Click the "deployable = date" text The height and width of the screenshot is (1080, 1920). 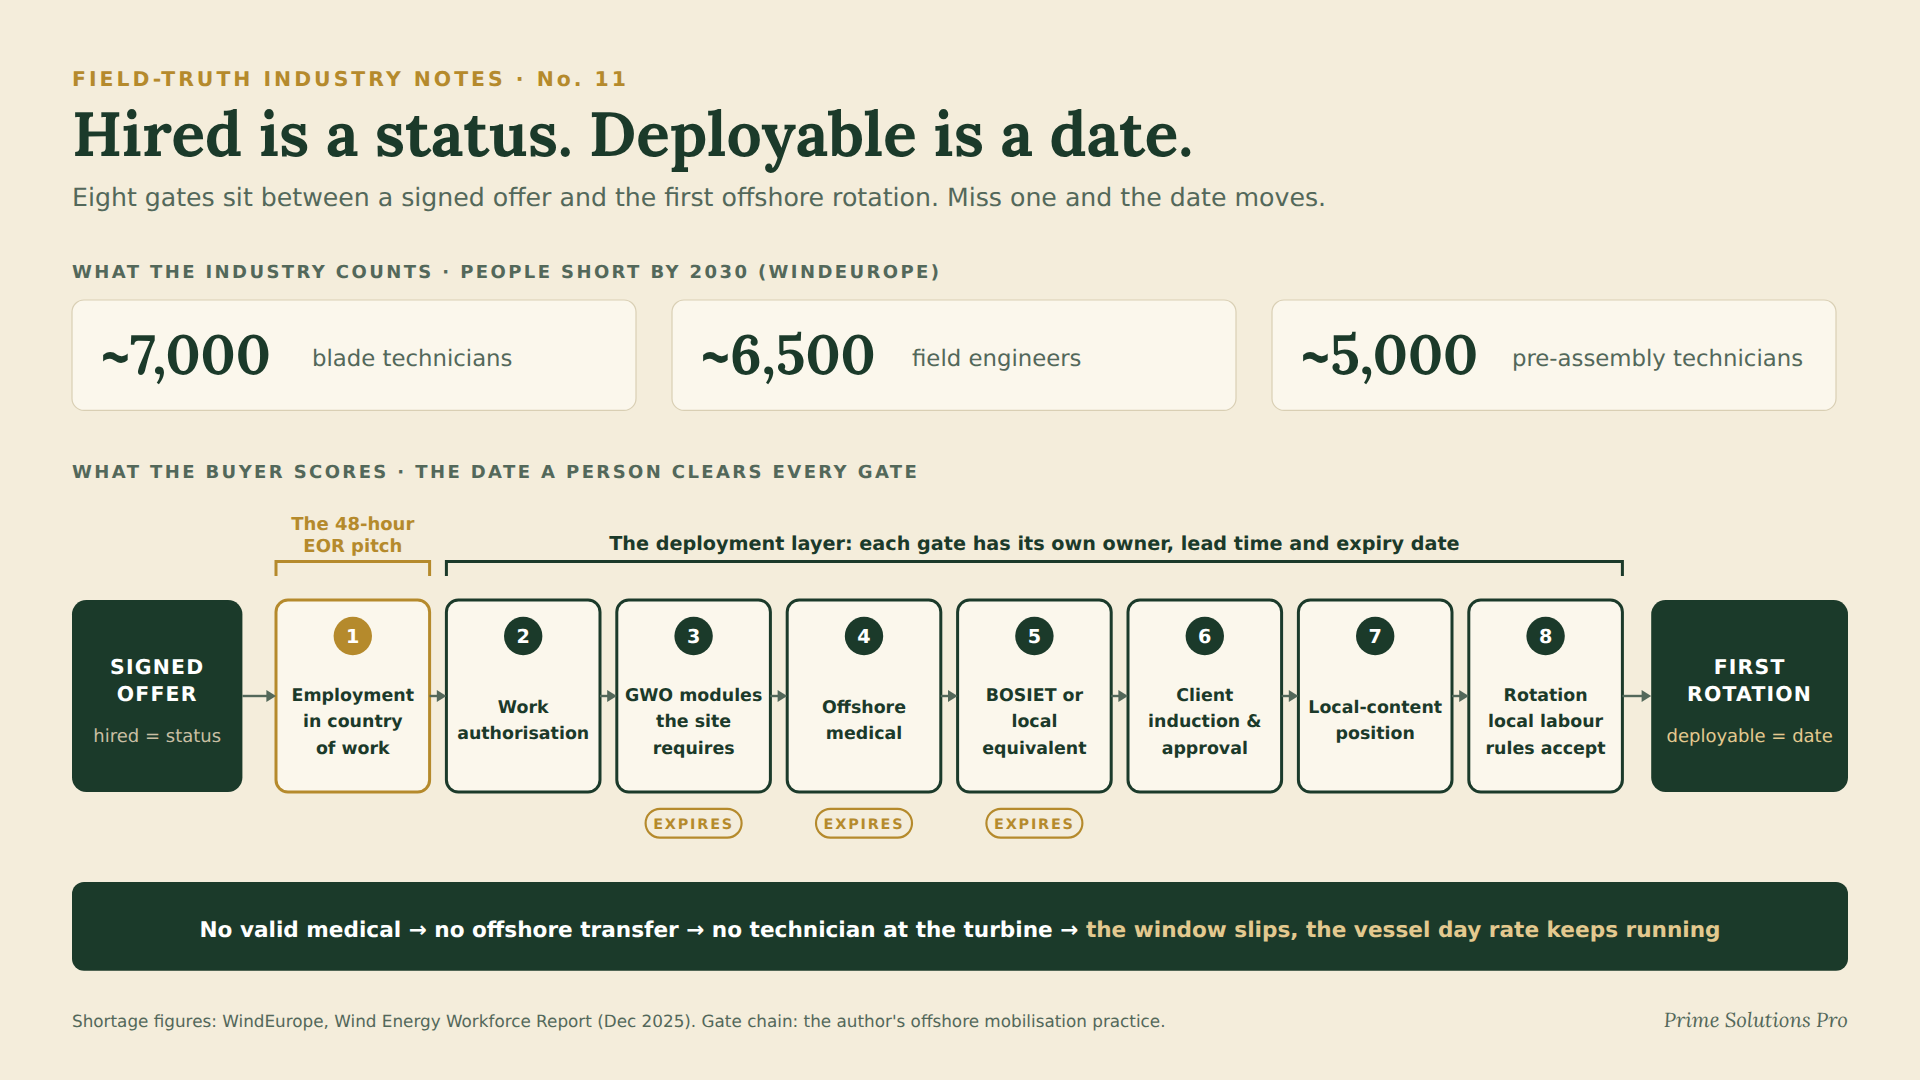point(1749,736)
